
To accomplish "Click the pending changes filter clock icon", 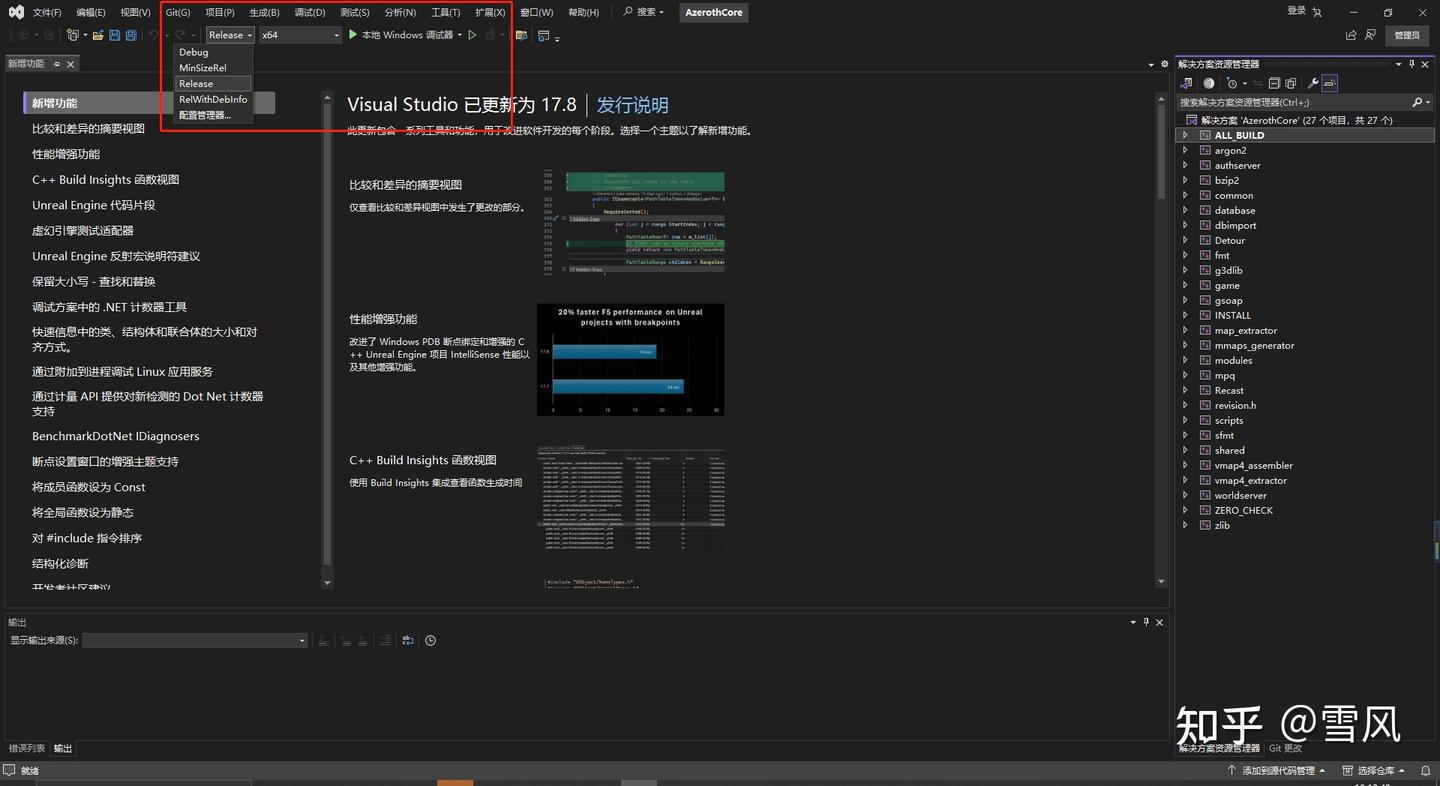I will 1232,84.
